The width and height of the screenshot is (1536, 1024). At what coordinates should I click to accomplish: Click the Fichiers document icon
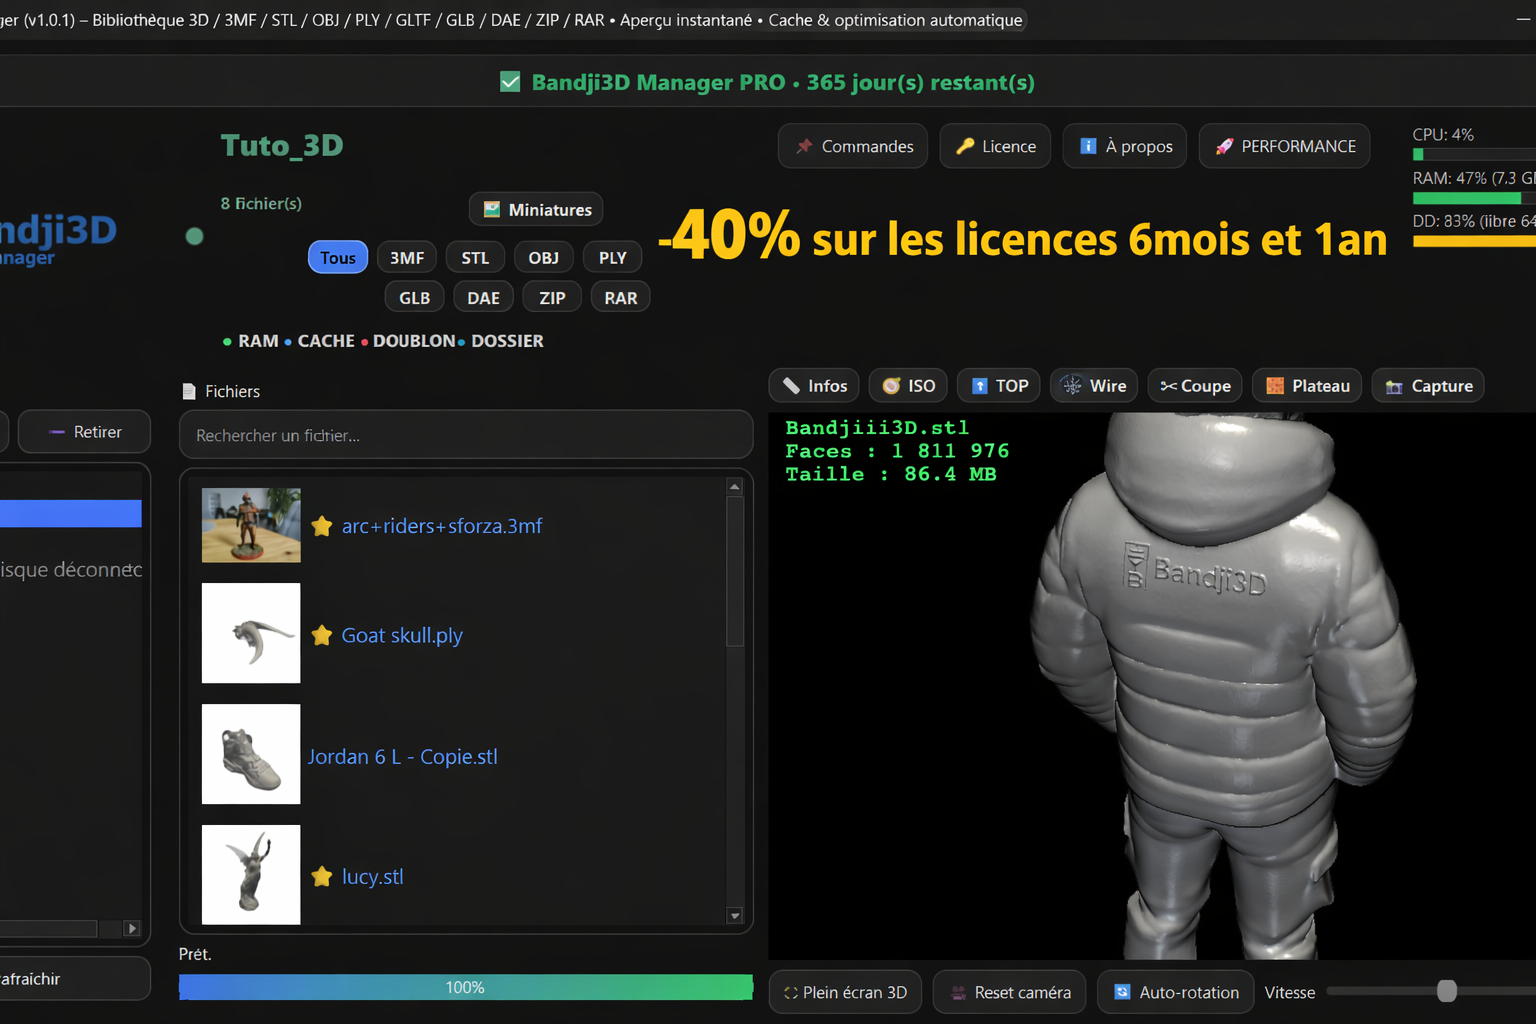tap(189, 391)
